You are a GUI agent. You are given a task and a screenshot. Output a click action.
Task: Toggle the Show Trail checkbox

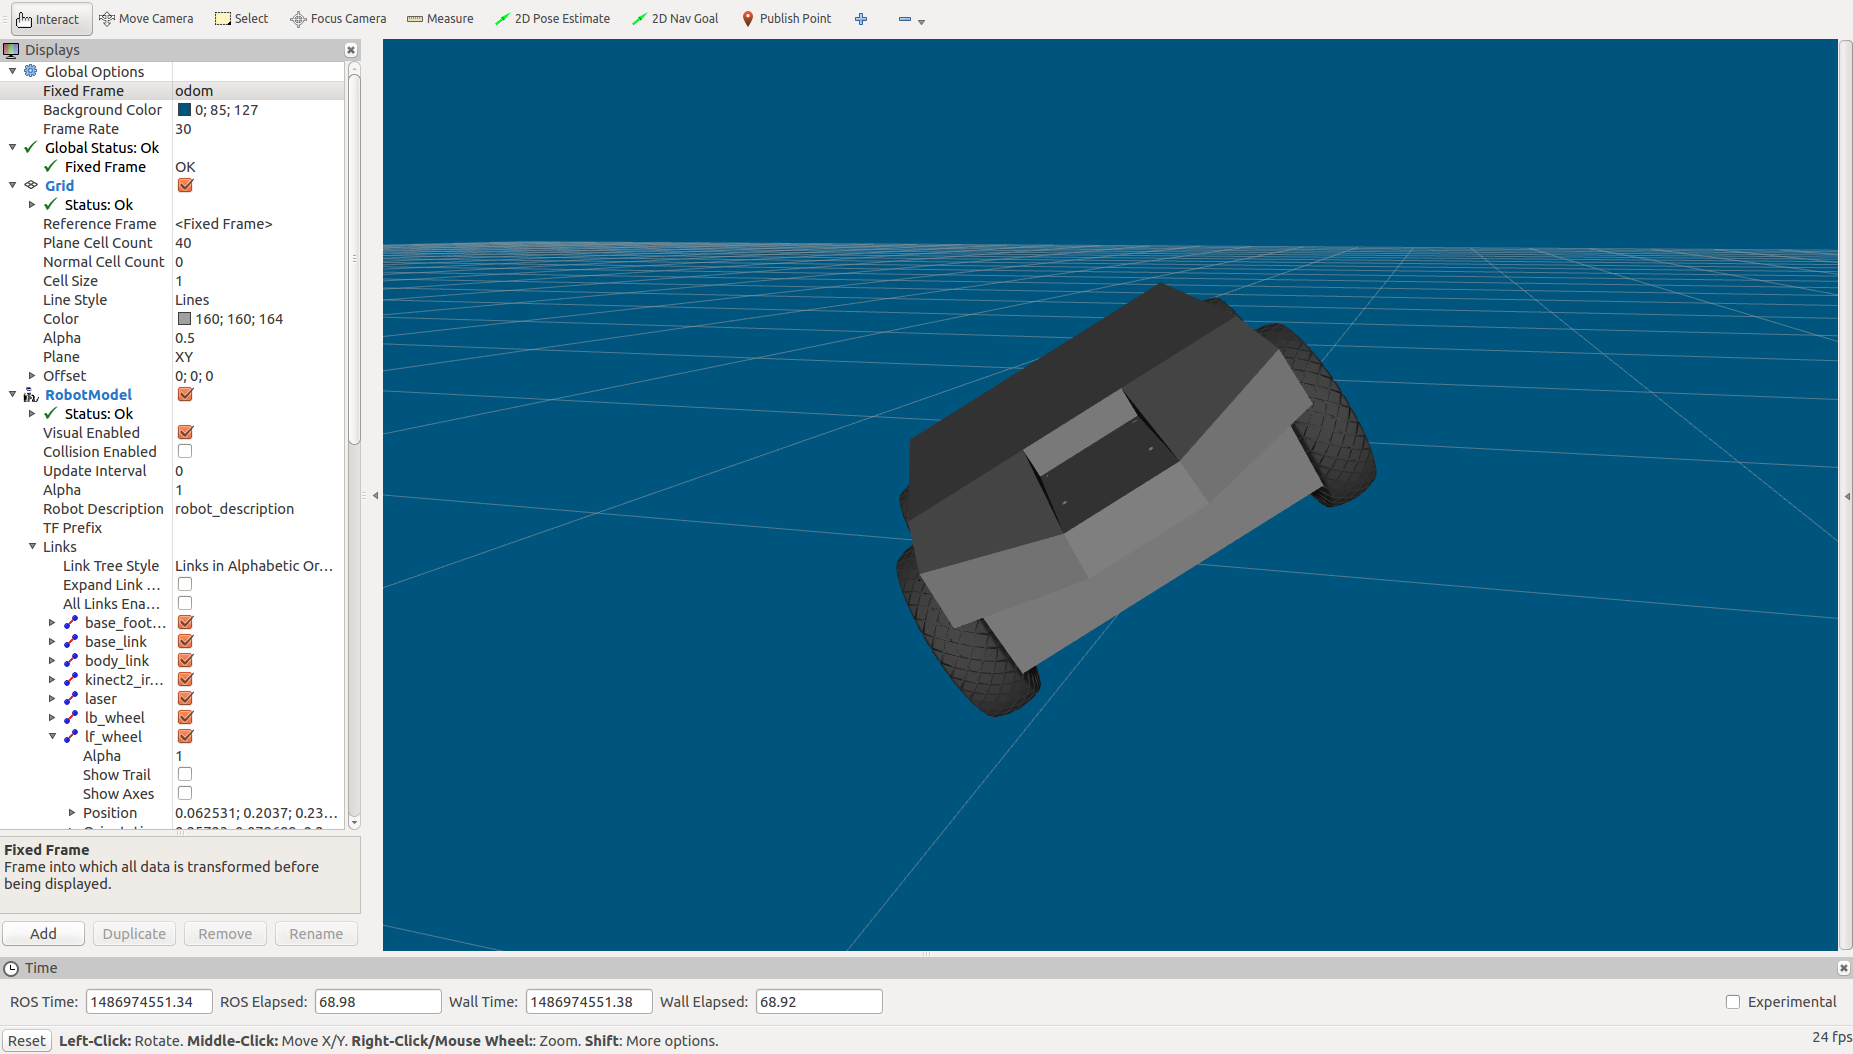coord(185,775)
